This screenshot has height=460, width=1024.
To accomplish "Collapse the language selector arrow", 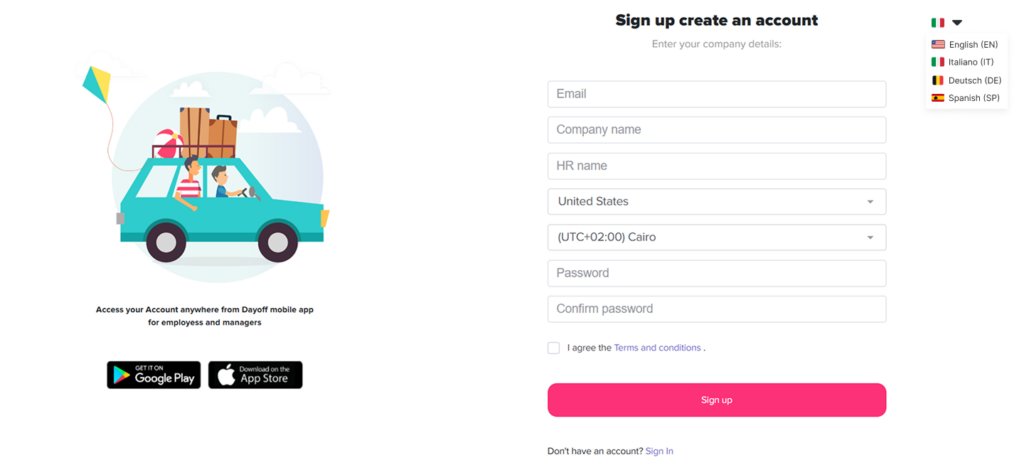I will pos(957,23).
